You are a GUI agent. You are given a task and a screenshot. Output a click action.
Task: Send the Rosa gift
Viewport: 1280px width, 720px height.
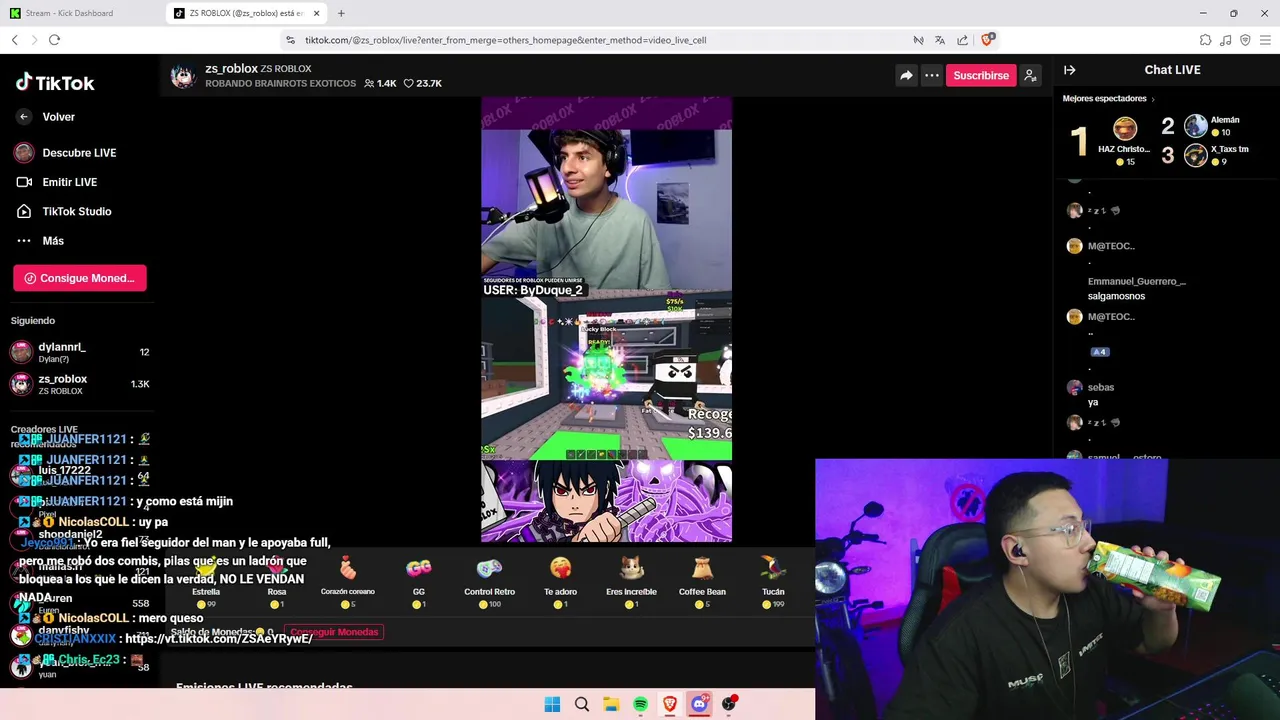[277, 580]
